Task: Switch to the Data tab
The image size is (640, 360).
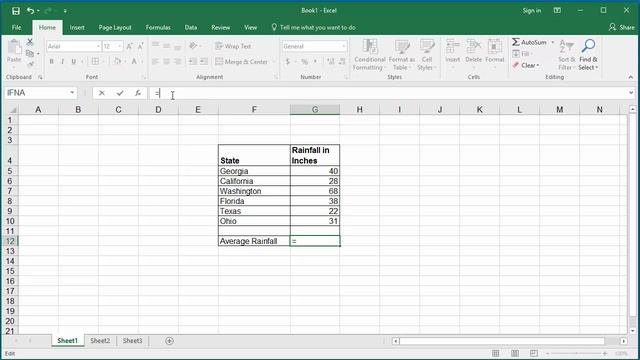Action: 191,27
